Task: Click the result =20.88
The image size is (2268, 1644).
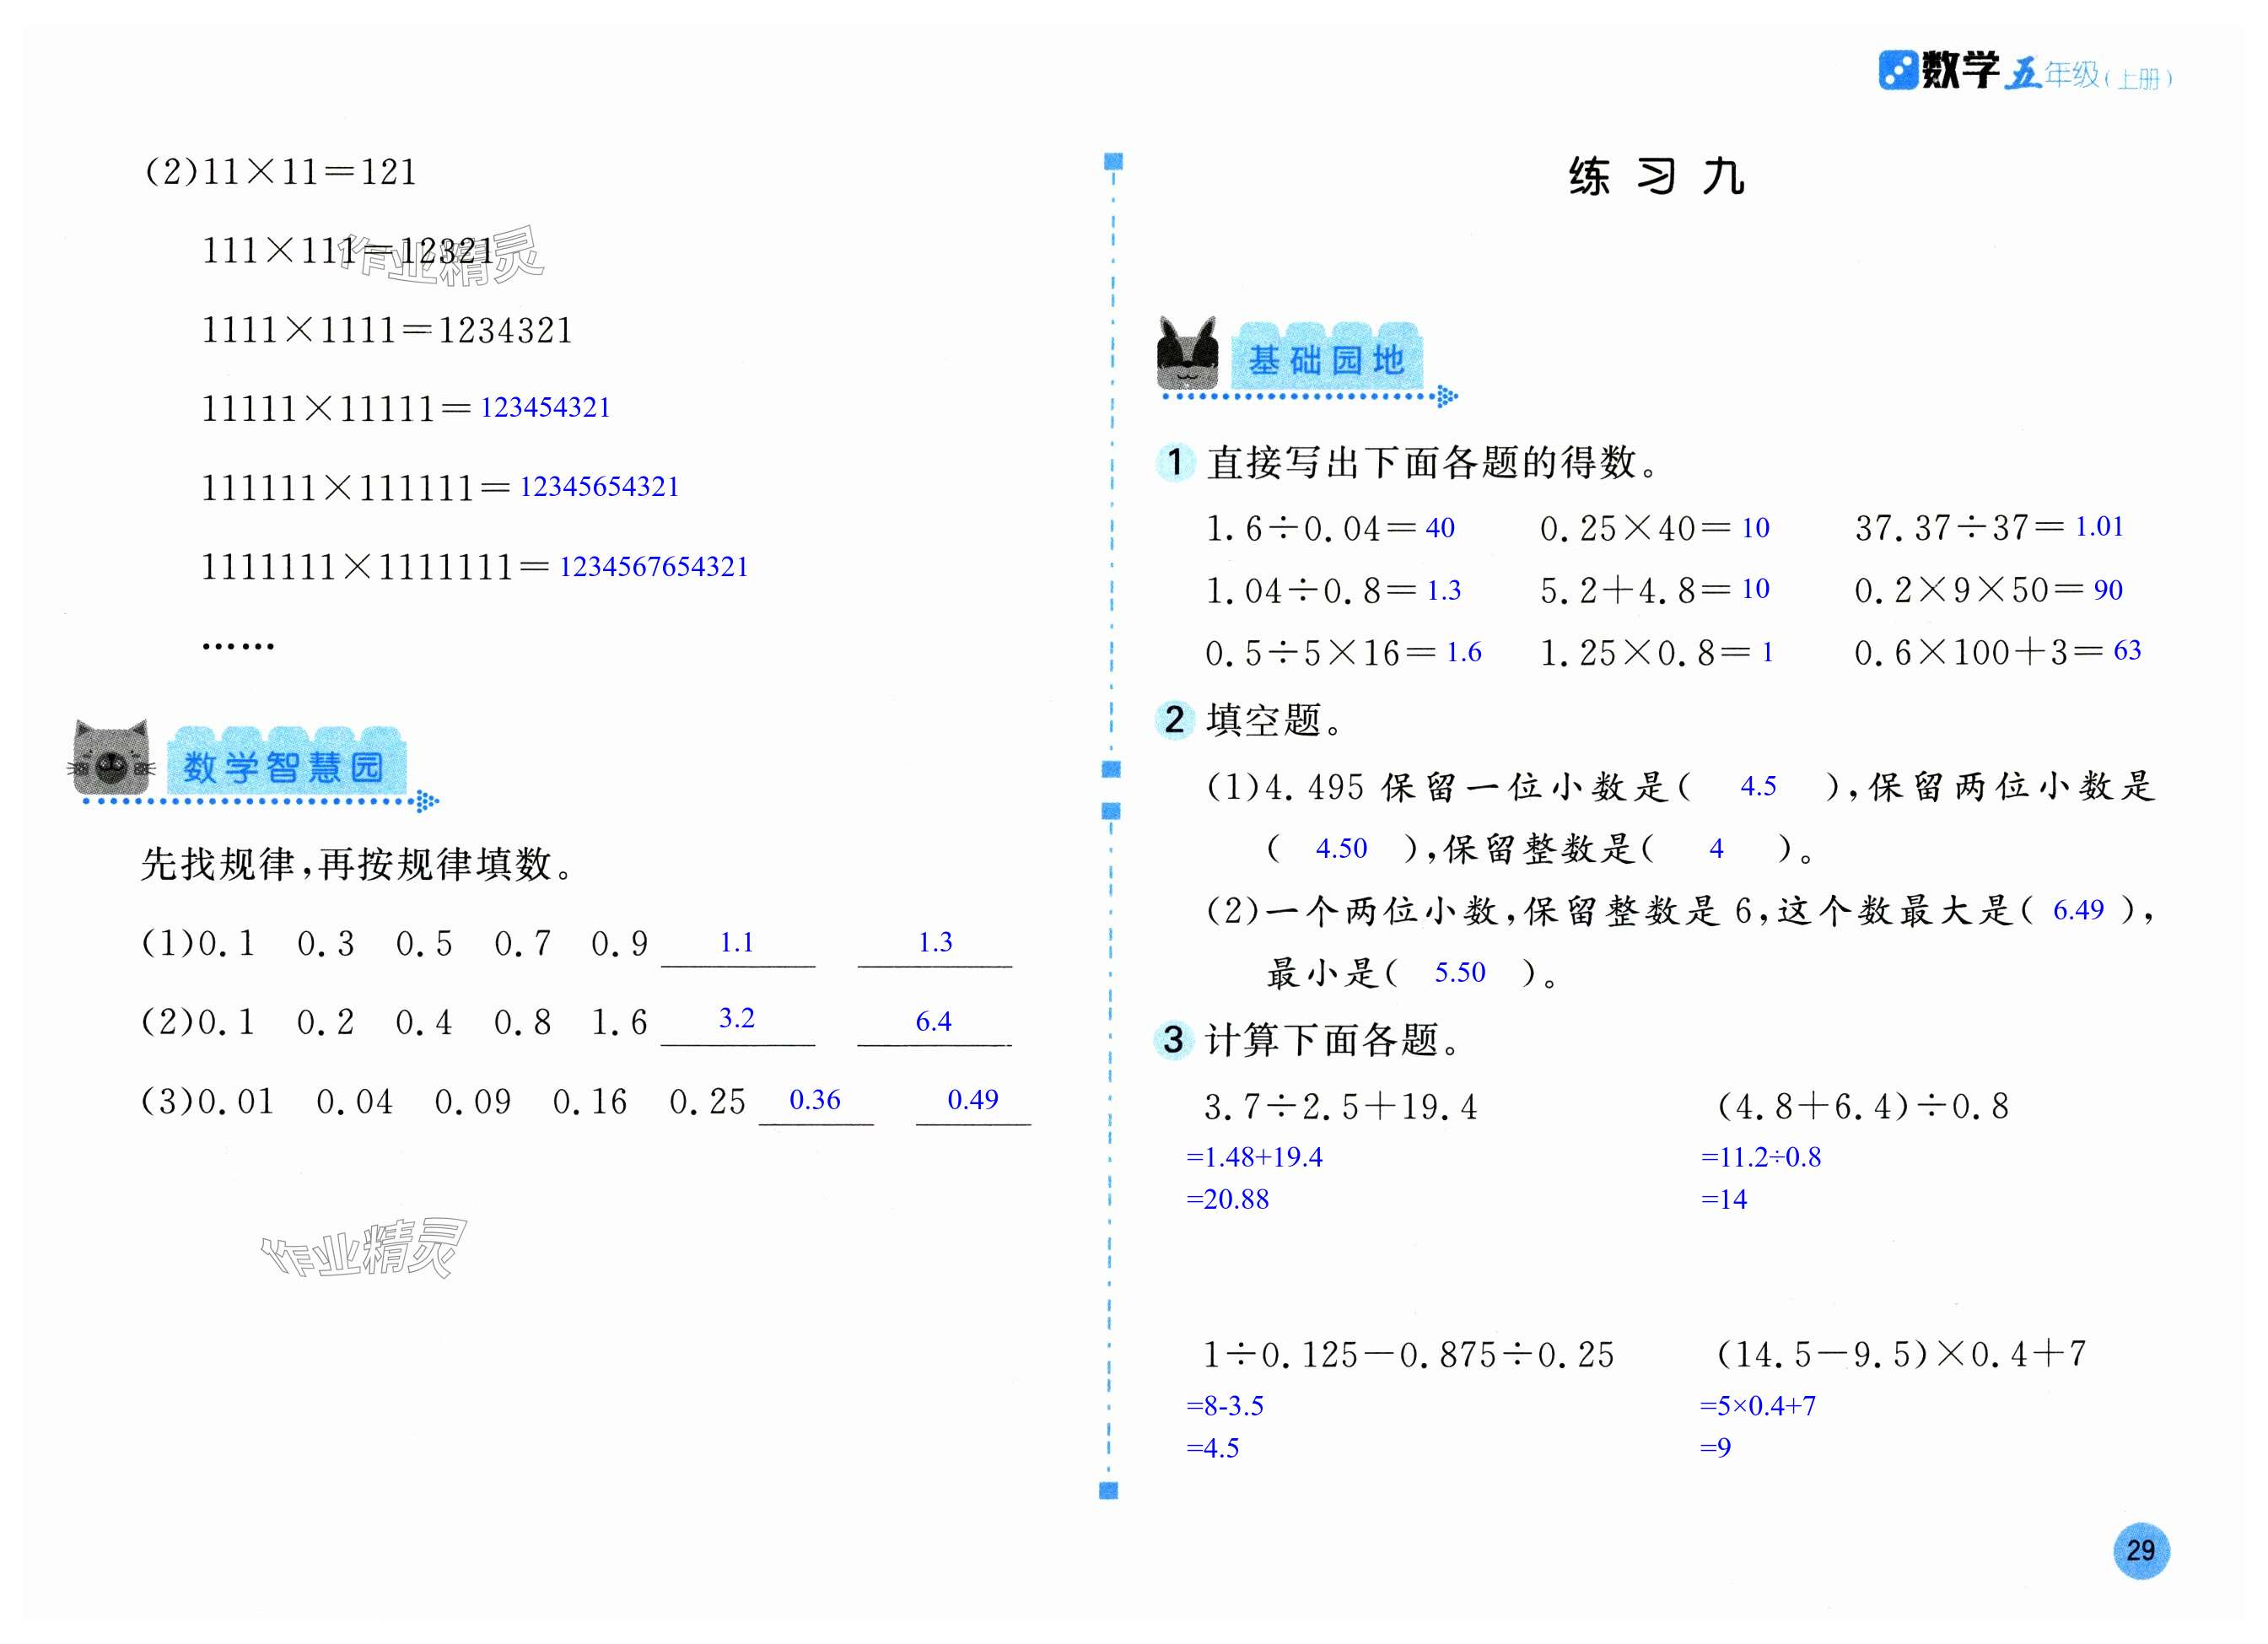Action: click(1227, 1199)
